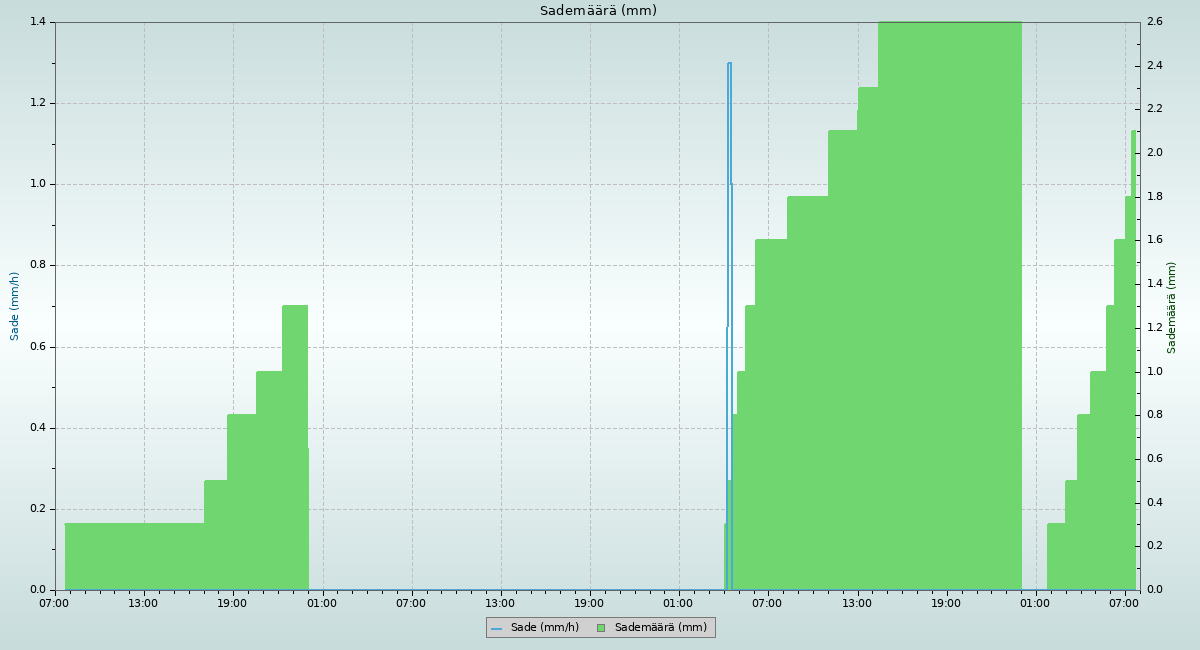Click the top of the blue rain-rate spike

729,64
